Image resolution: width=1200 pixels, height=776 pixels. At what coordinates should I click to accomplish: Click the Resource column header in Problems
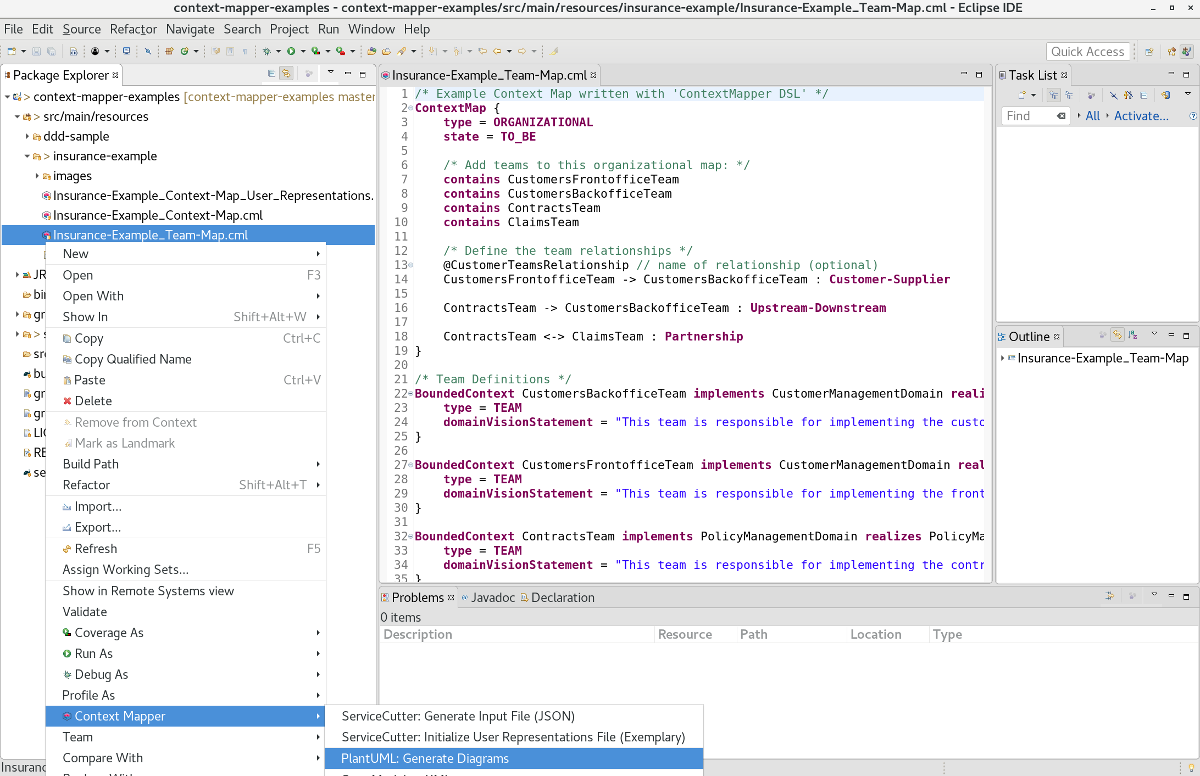694,634
